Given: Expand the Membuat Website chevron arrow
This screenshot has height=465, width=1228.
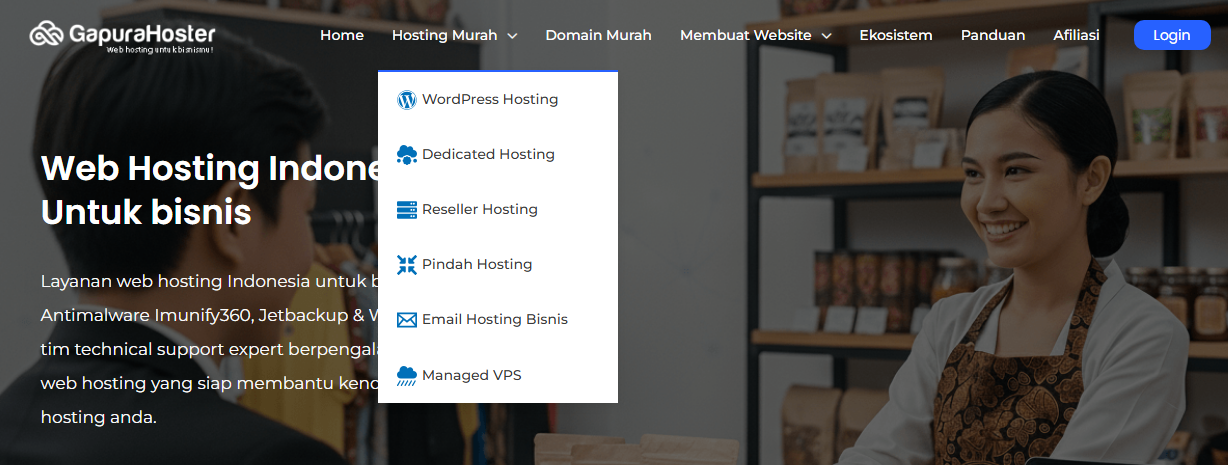Looking at the screenshot, I should [x=827, y=36].
